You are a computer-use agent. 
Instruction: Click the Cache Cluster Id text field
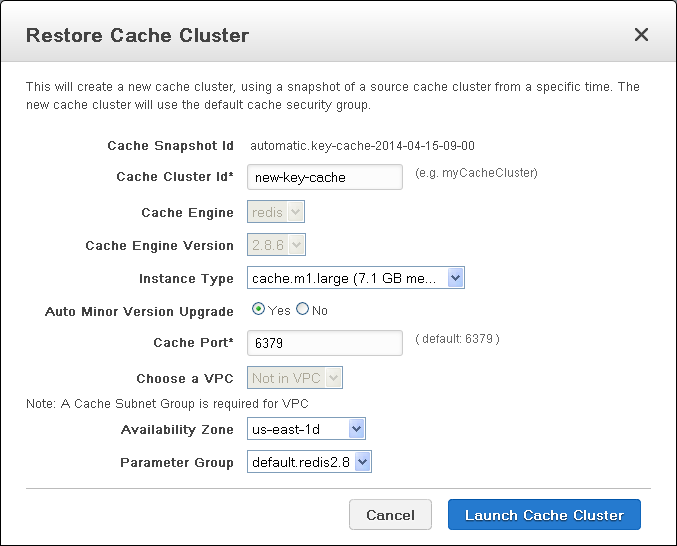pos(324,177)
